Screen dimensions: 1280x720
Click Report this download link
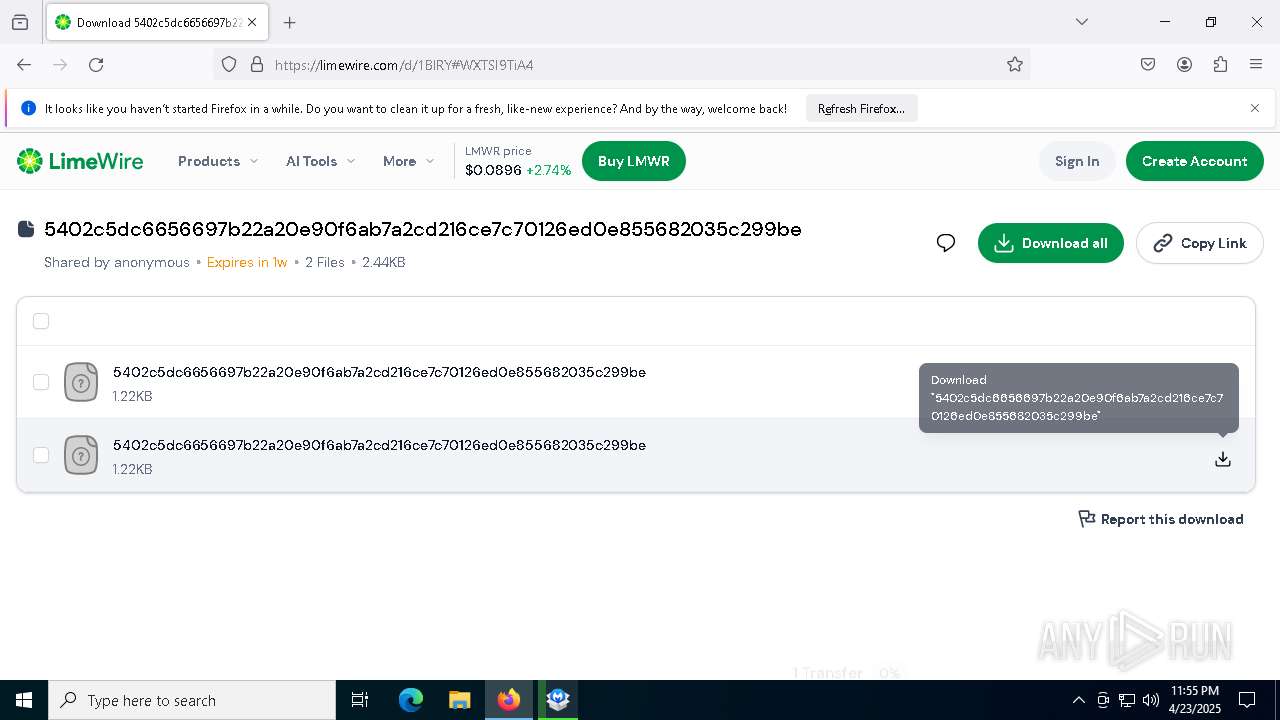point(1161,519)
